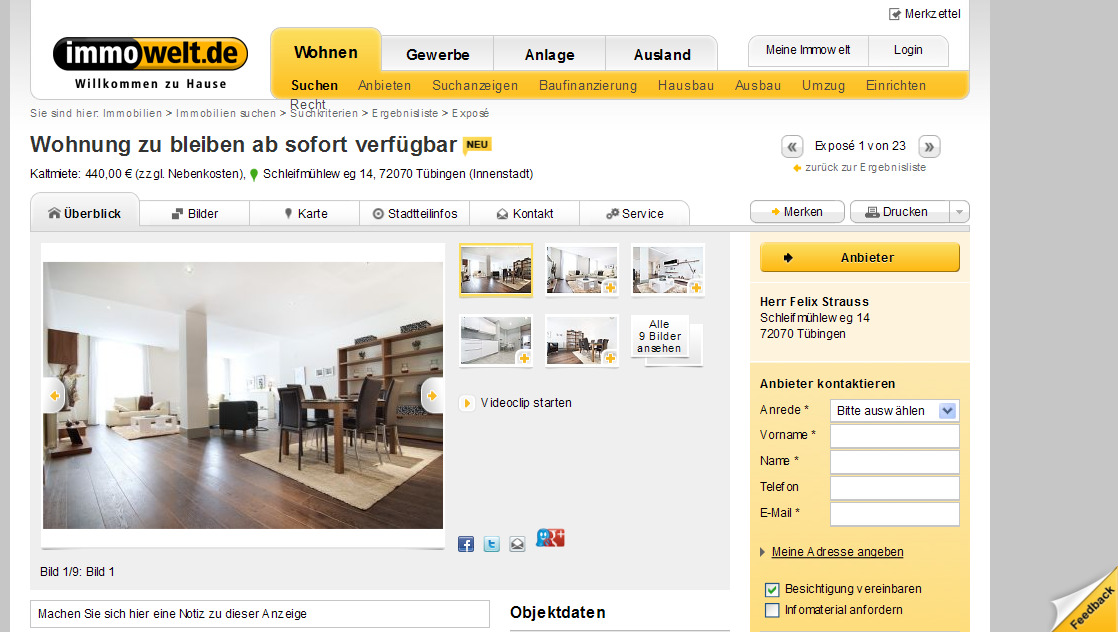Screen dimensions: 1118x632
Task: Send listing by email envelope icon
Action: pyautogui.click(x=518, y=544)
